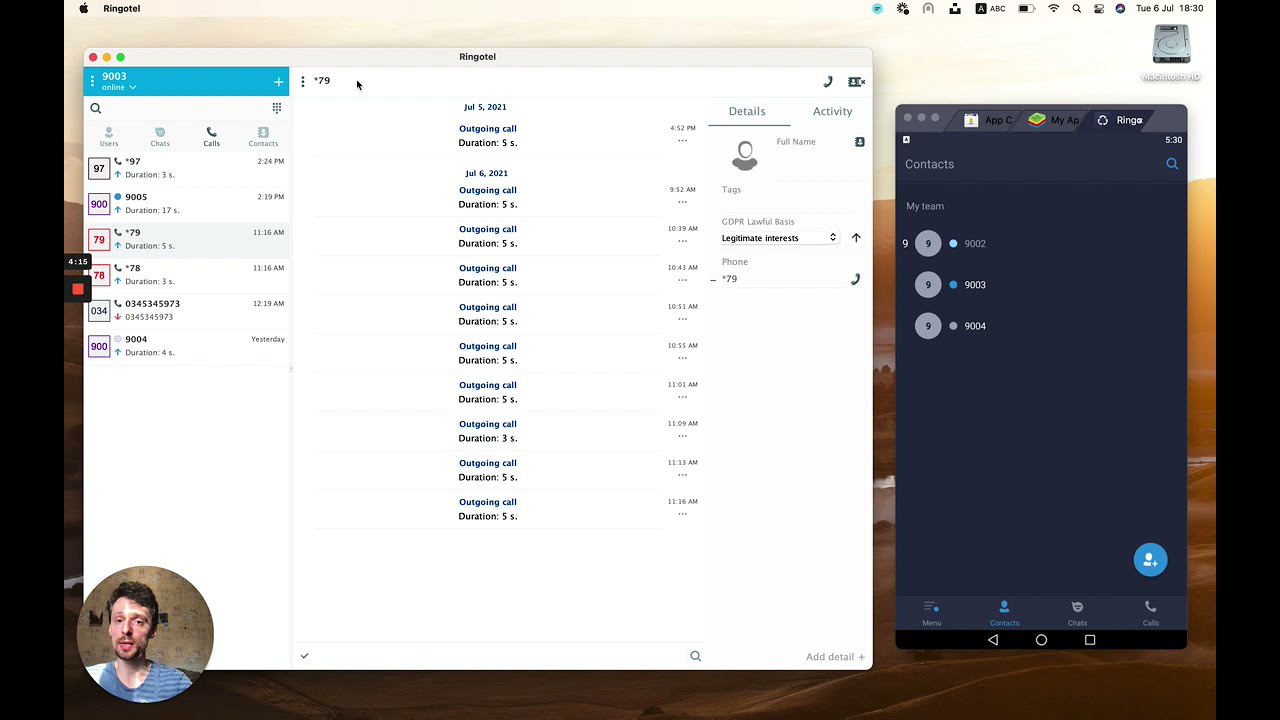Open options for the 11:09 AM call

[682, 436]
